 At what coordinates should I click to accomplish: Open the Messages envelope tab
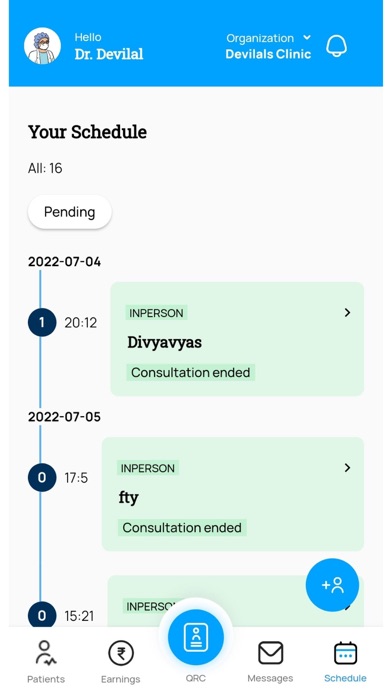(x=270, y=661)
